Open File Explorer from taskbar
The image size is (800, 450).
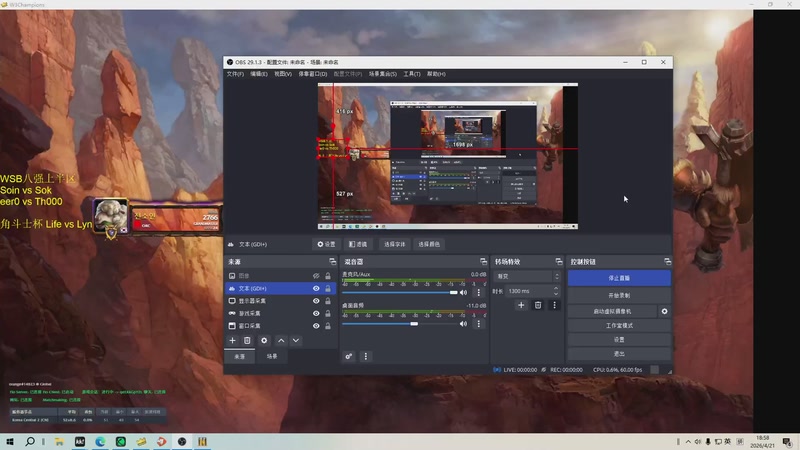pyautogui.click(x=59, y=441)
